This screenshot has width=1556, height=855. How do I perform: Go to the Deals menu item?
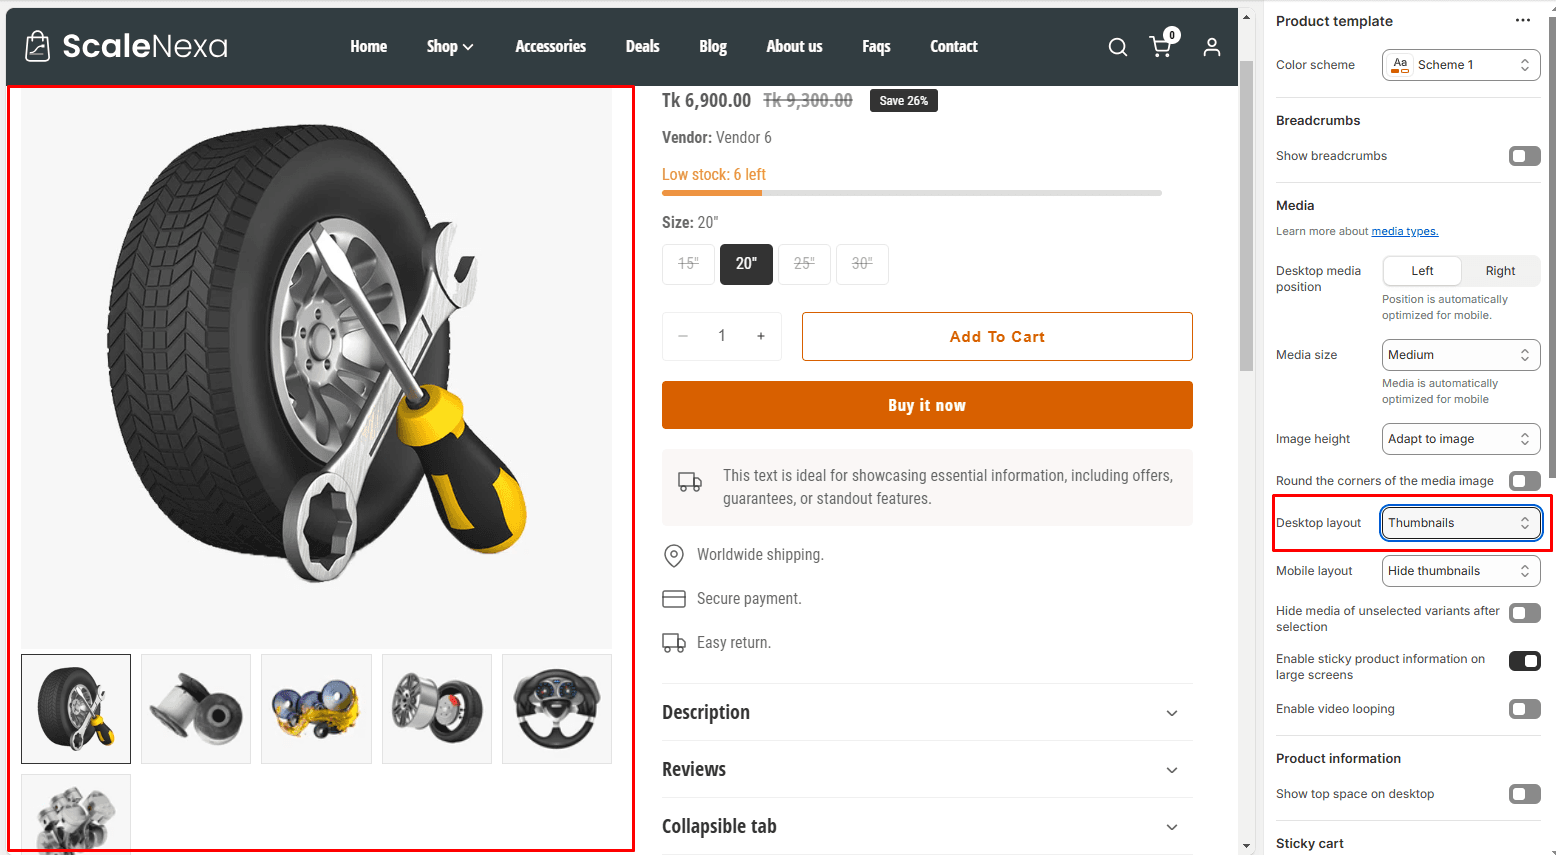click(x=642, y=47)
